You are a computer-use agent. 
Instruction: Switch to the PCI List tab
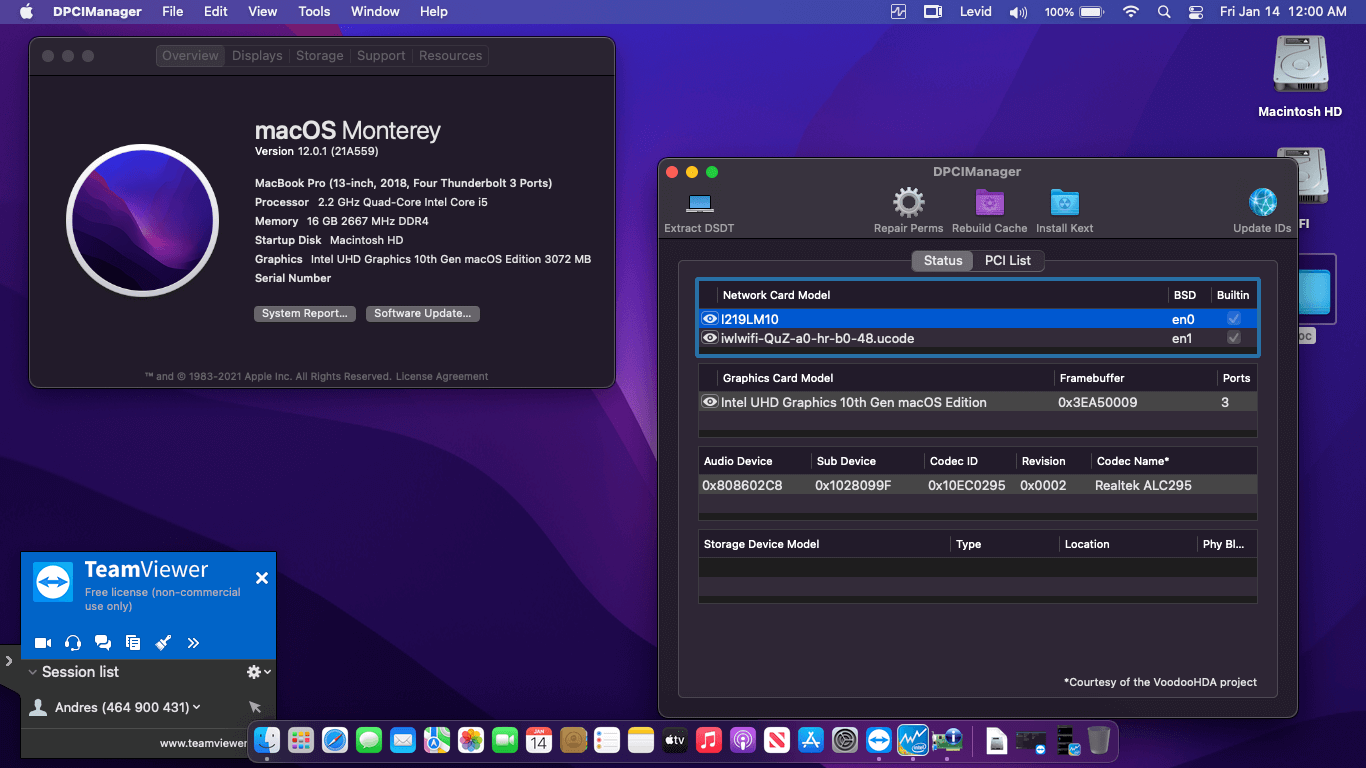click(x=1007, y=260)
